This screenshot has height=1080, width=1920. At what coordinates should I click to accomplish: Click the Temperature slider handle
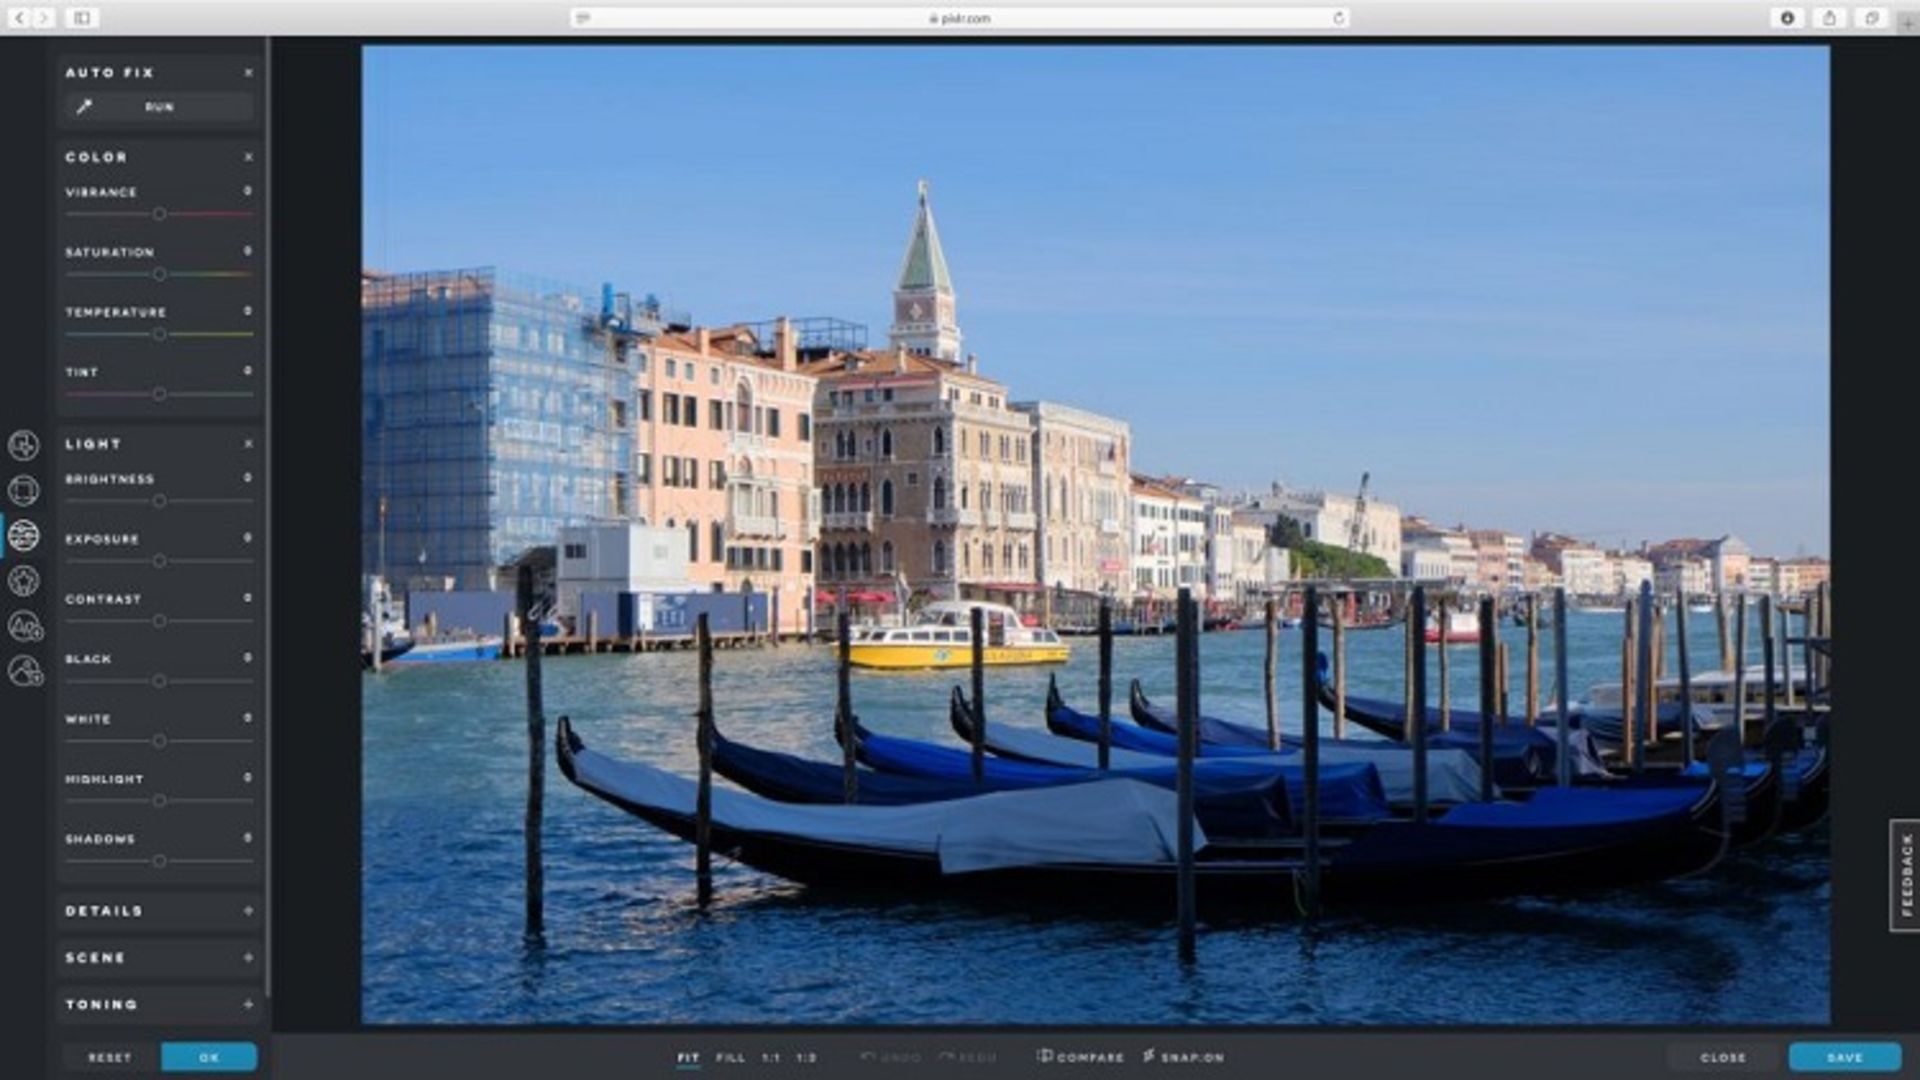tap(159, 334)
